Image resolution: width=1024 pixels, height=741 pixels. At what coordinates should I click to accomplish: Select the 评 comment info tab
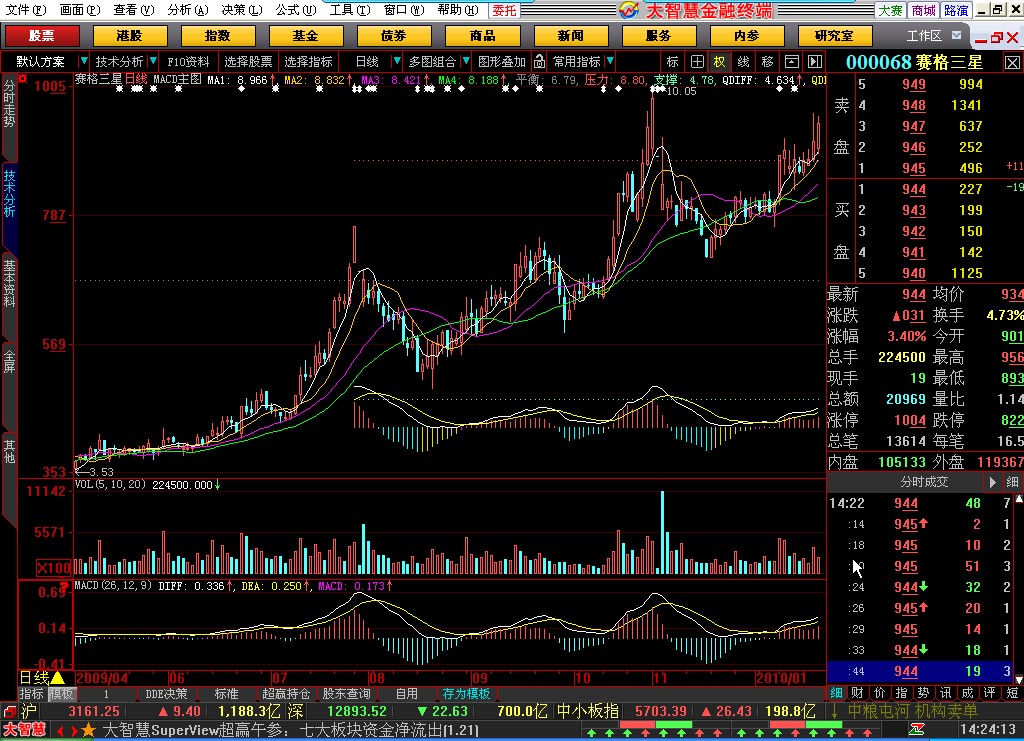(x=990, y=693)
